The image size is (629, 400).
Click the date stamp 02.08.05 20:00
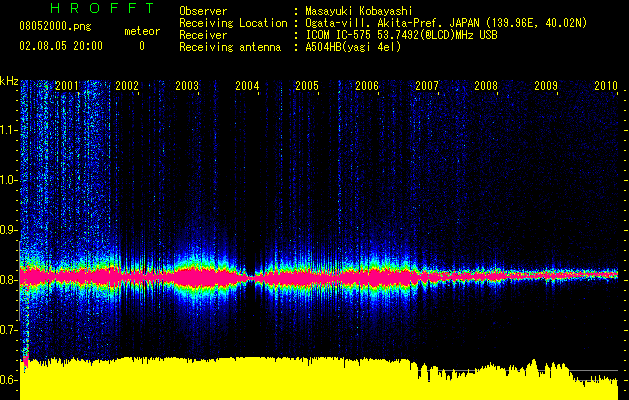(x=61, y=46)
